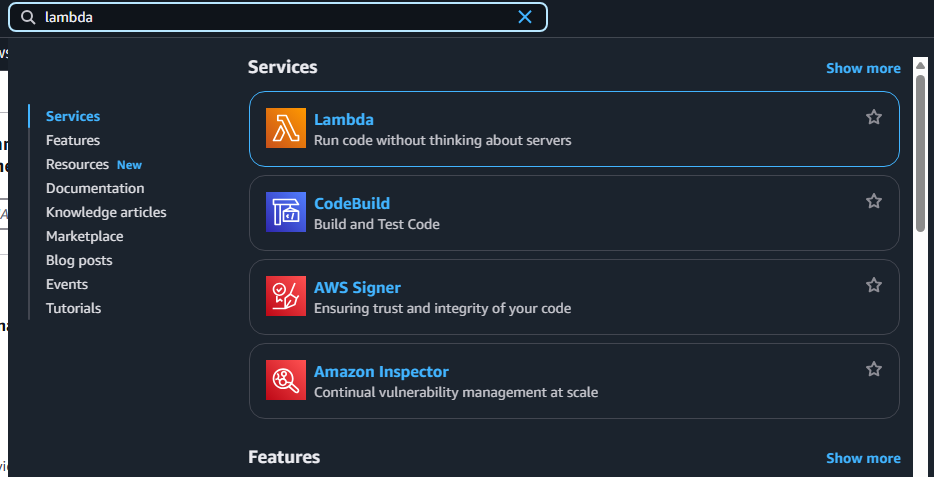Favorite Lambda with its star icon
This screenshot has height=477, width=934.
click(873, 117)
